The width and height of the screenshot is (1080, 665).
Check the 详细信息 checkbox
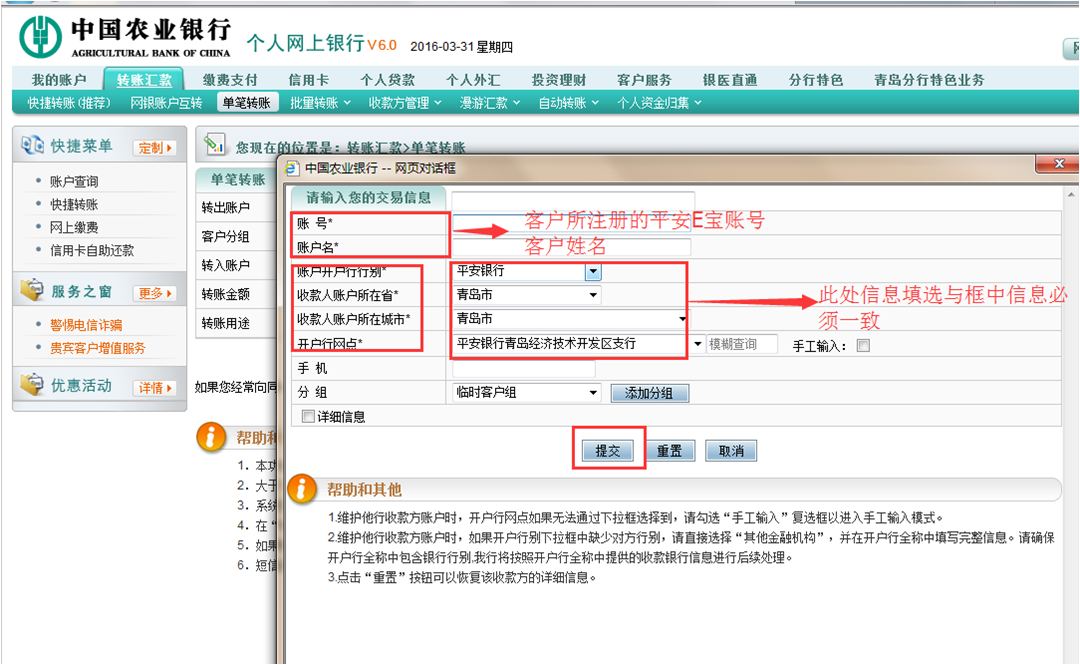(308, 416)
